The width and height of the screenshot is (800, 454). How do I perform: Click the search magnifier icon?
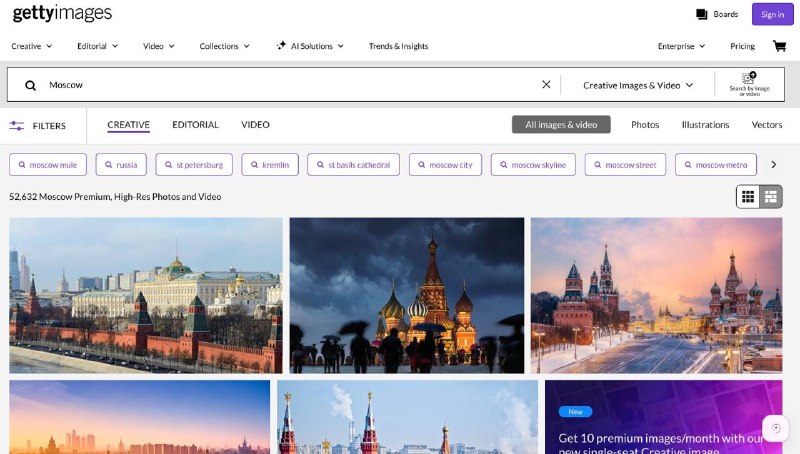[x=31, y=85]
